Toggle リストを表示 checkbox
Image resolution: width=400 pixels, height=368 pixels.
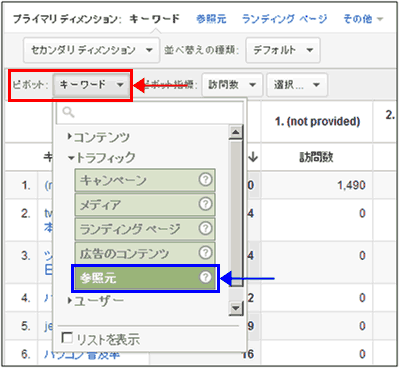click(x=67, y=338)
